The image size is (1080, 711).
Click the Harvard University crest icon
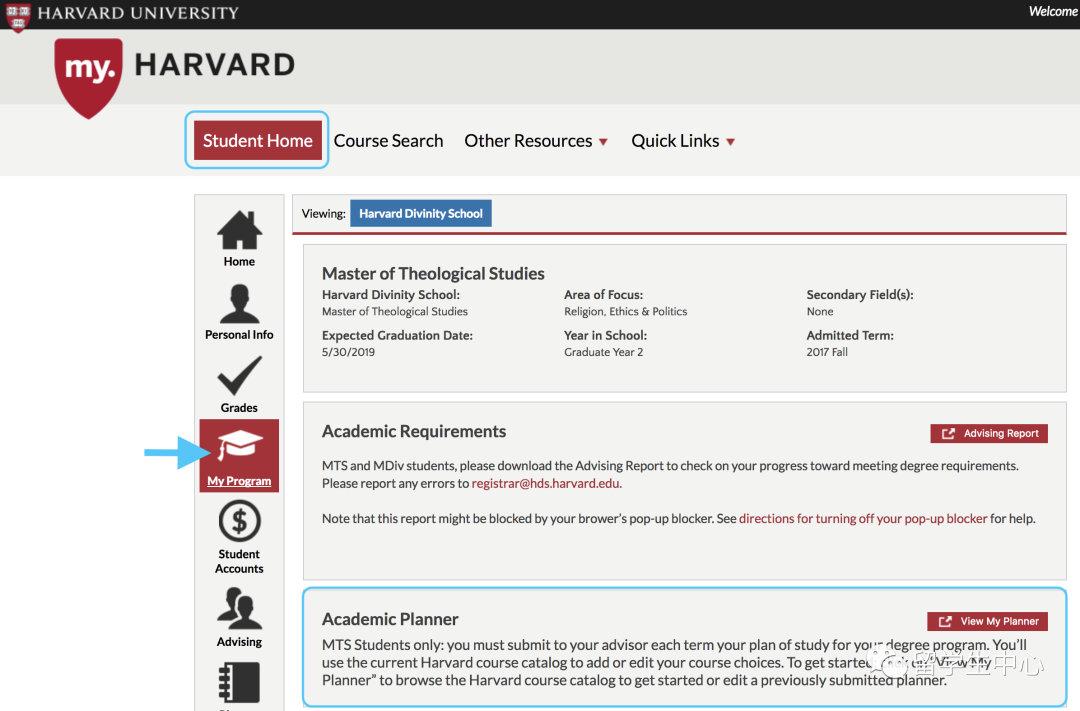pyautogui.click(x=18, y=15)
